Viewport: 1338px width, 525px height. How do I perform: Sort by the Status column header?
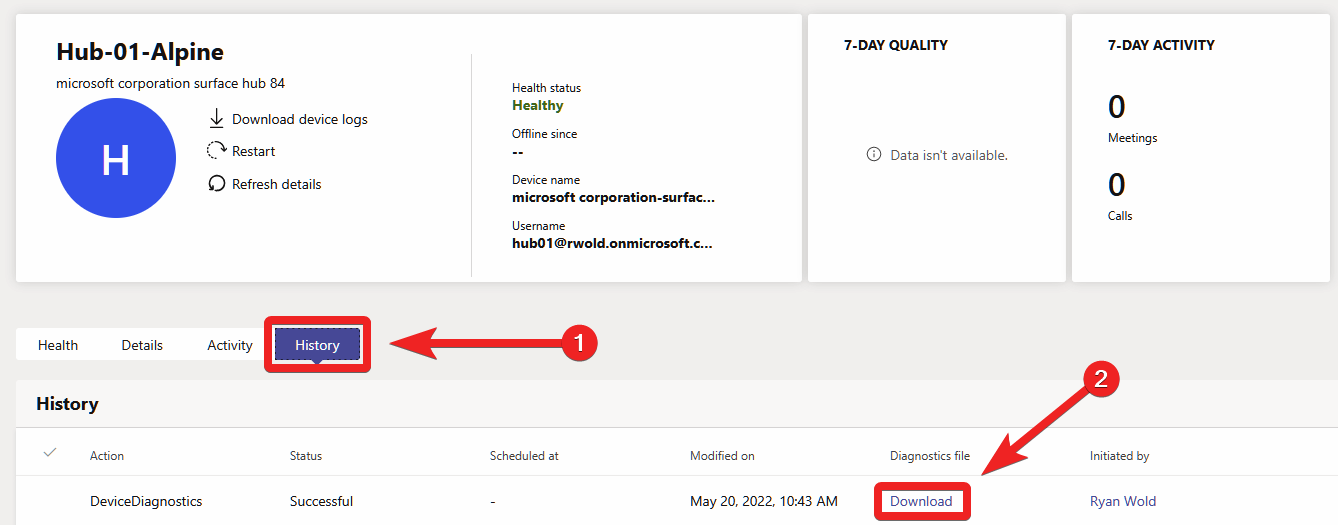pos(306,456)
